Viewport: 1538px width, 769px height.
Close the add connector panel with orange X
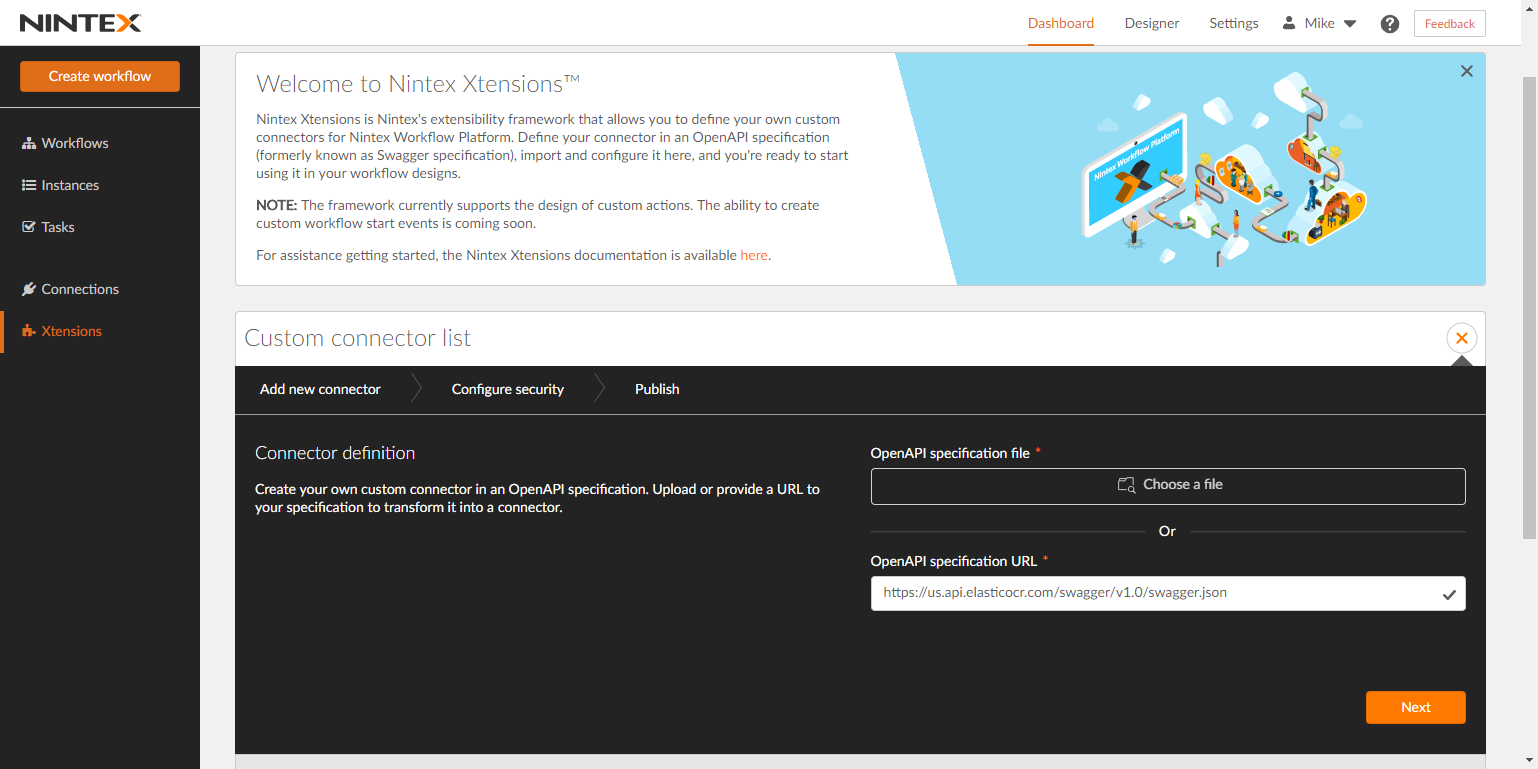tap(1462, 338)
